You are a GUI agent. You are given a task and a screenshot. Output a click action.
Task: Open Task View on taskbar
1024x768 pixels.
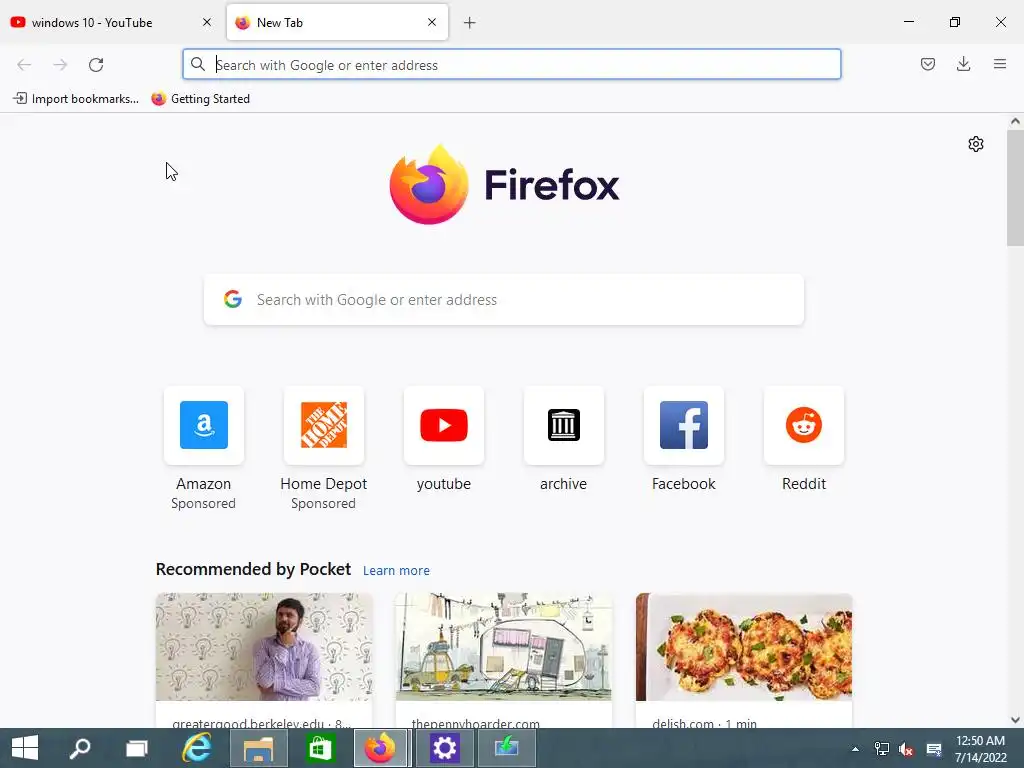click(137, 748)
